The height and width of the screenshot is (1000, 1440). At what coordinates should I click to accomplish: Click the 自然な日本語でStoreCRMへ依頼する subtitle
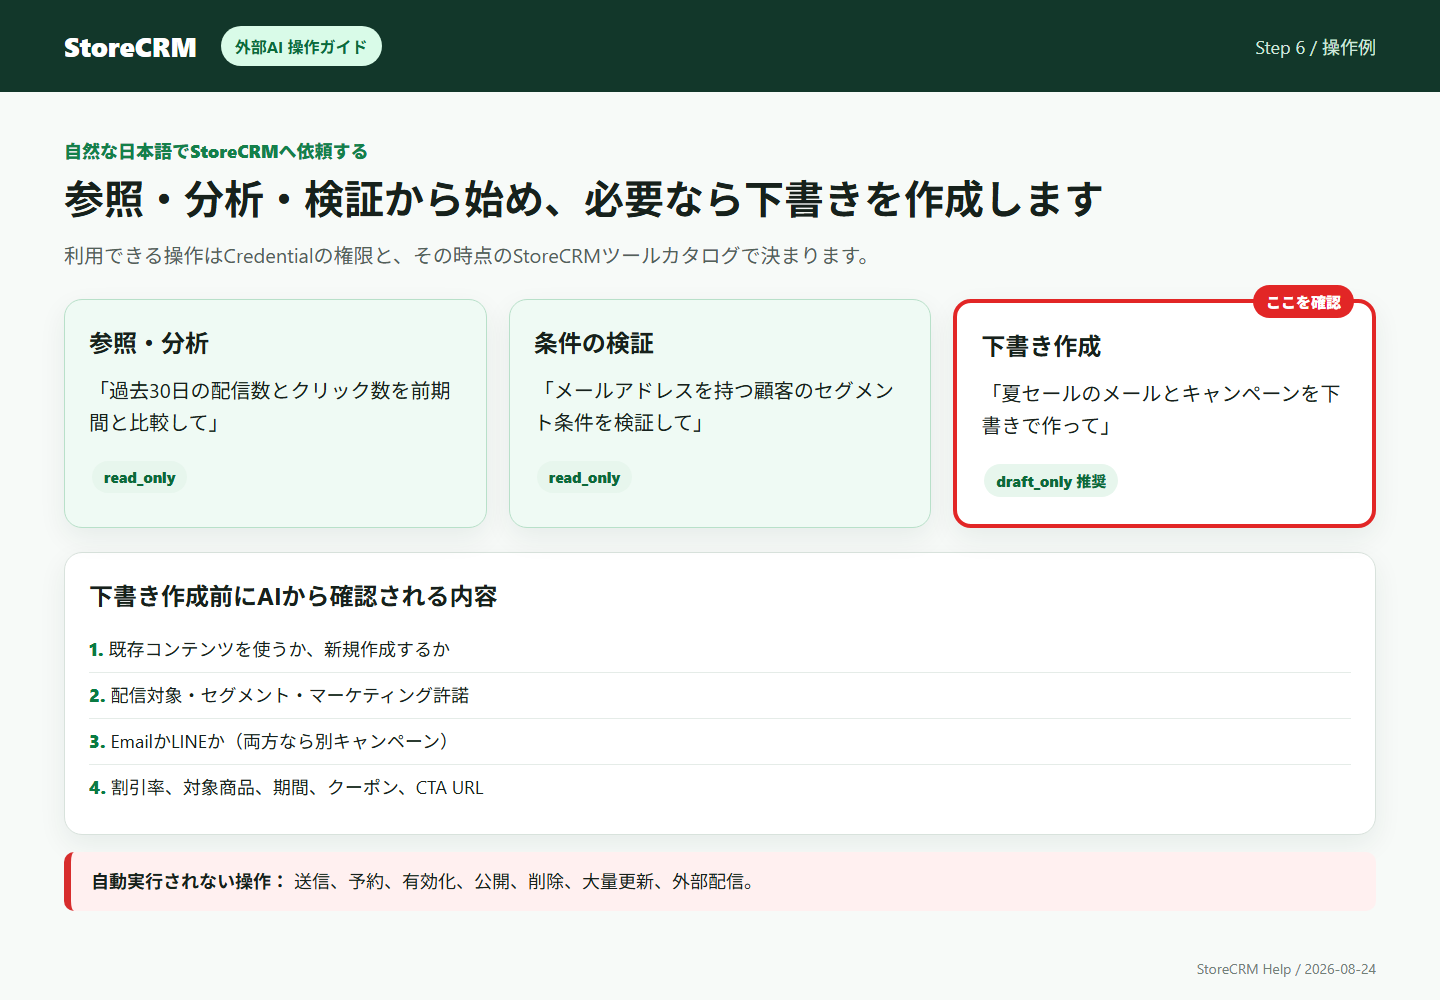click(216, 151)
